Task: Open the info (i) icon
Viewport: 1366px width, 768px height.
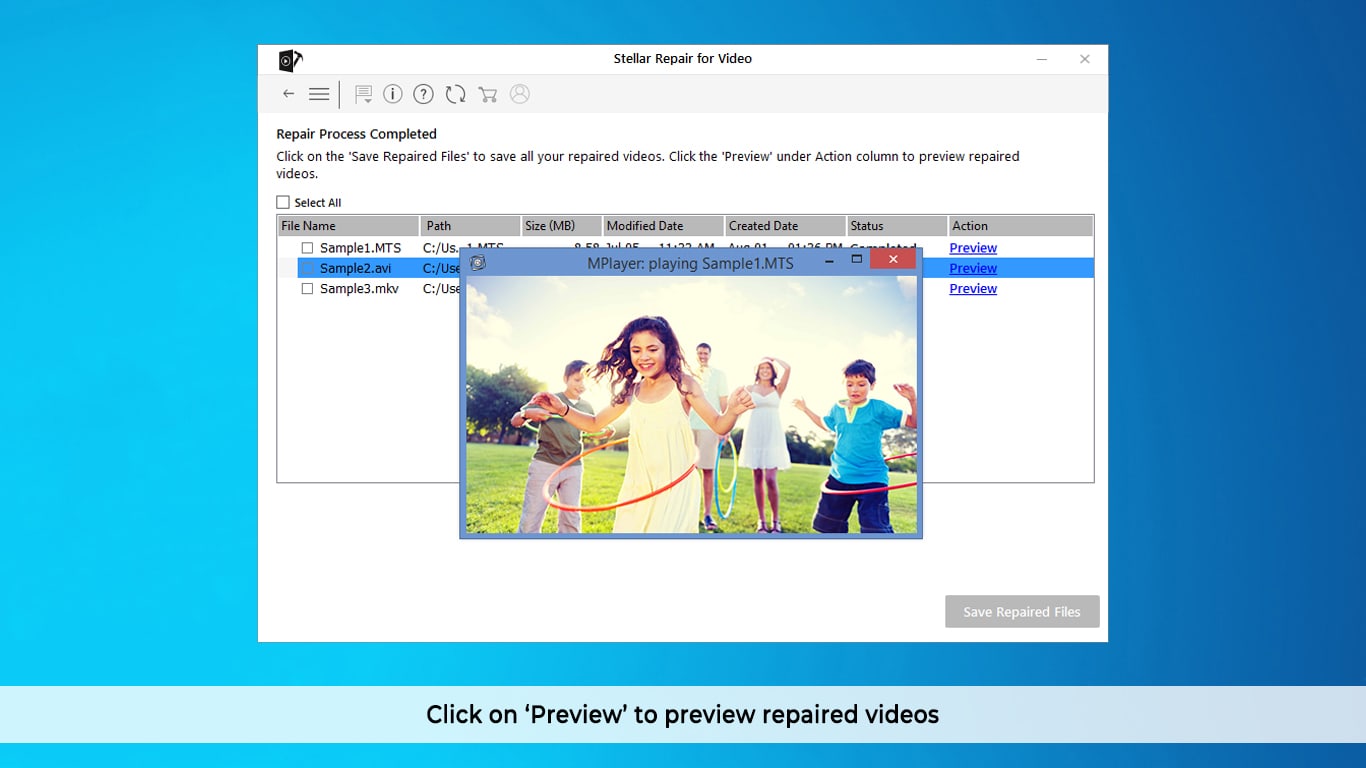Action: coord(393,94)
